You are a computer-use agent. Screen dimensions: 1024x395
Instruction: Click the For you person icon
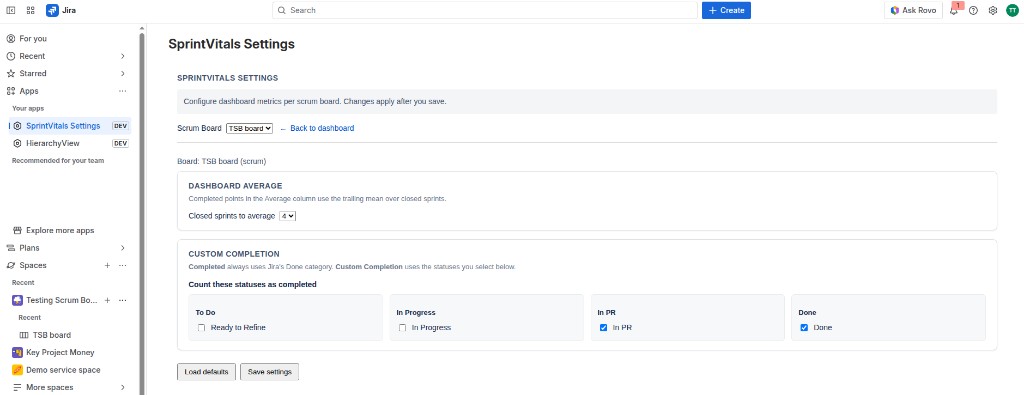(10, 39)
